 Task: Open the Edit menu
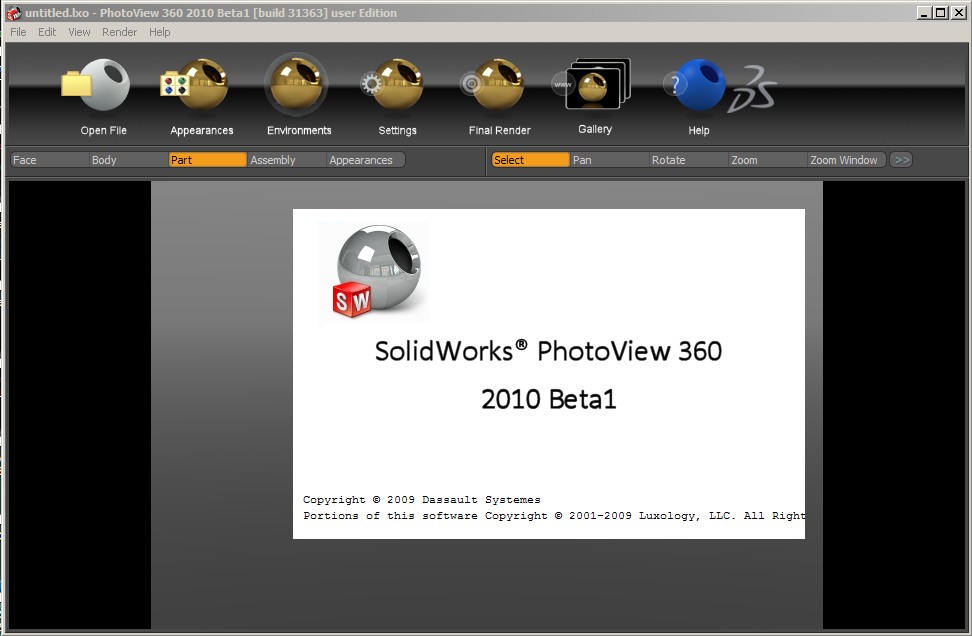point(47,32)
